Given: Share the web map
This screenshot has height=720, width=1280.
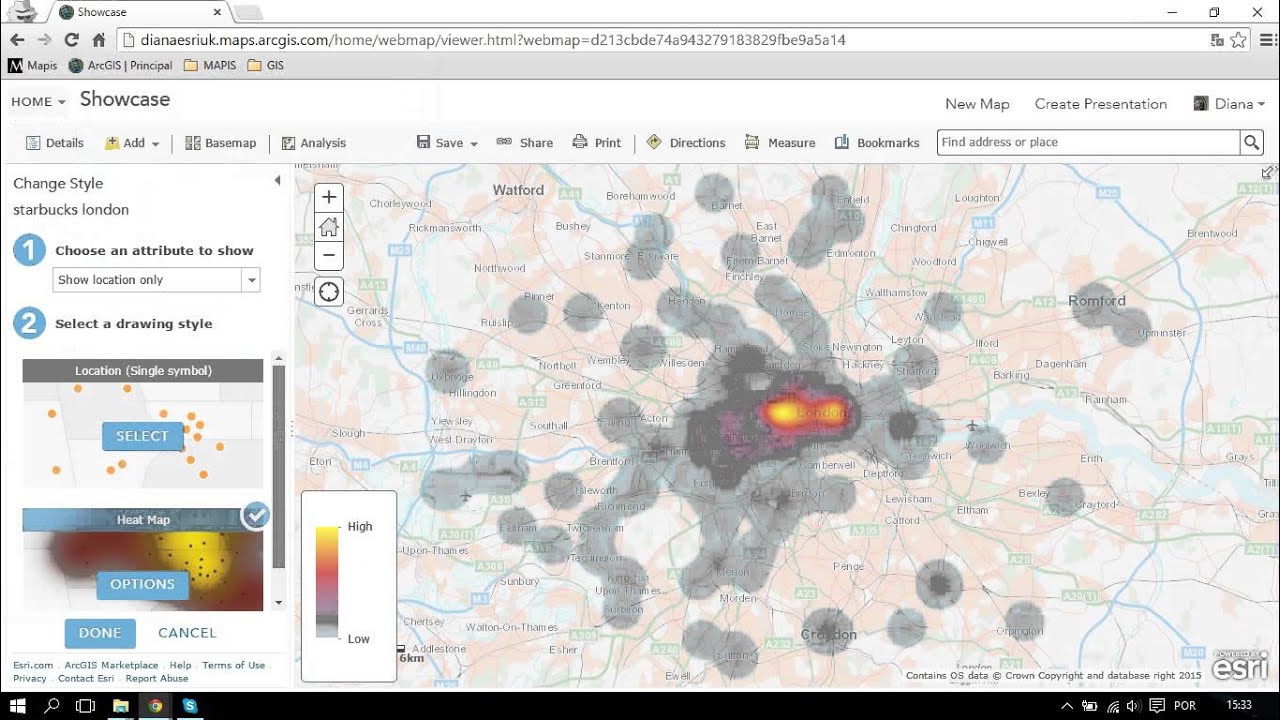Looking at the screenshot, I should (x=525, y=143).
